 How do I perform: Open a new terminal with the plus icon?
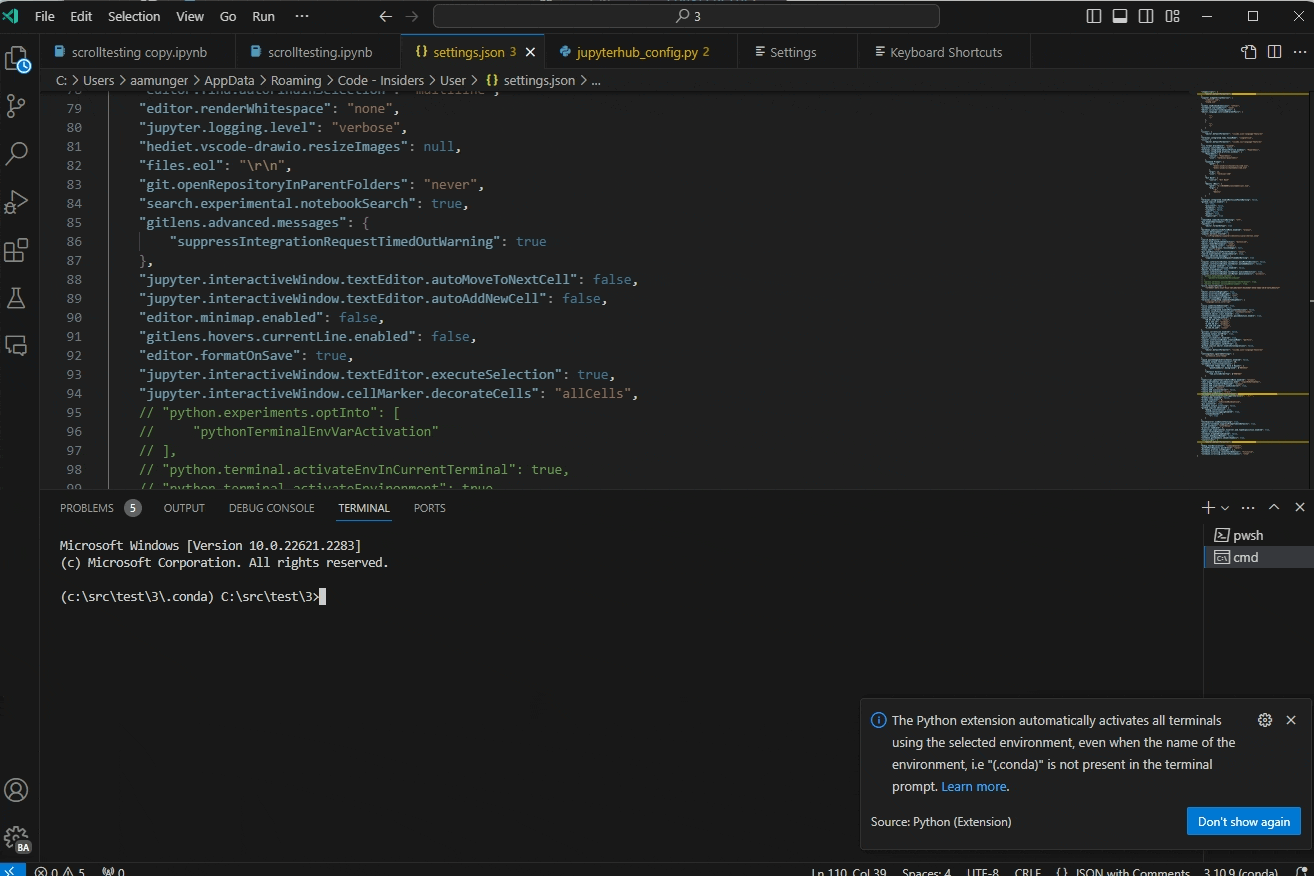(1207, 507)
